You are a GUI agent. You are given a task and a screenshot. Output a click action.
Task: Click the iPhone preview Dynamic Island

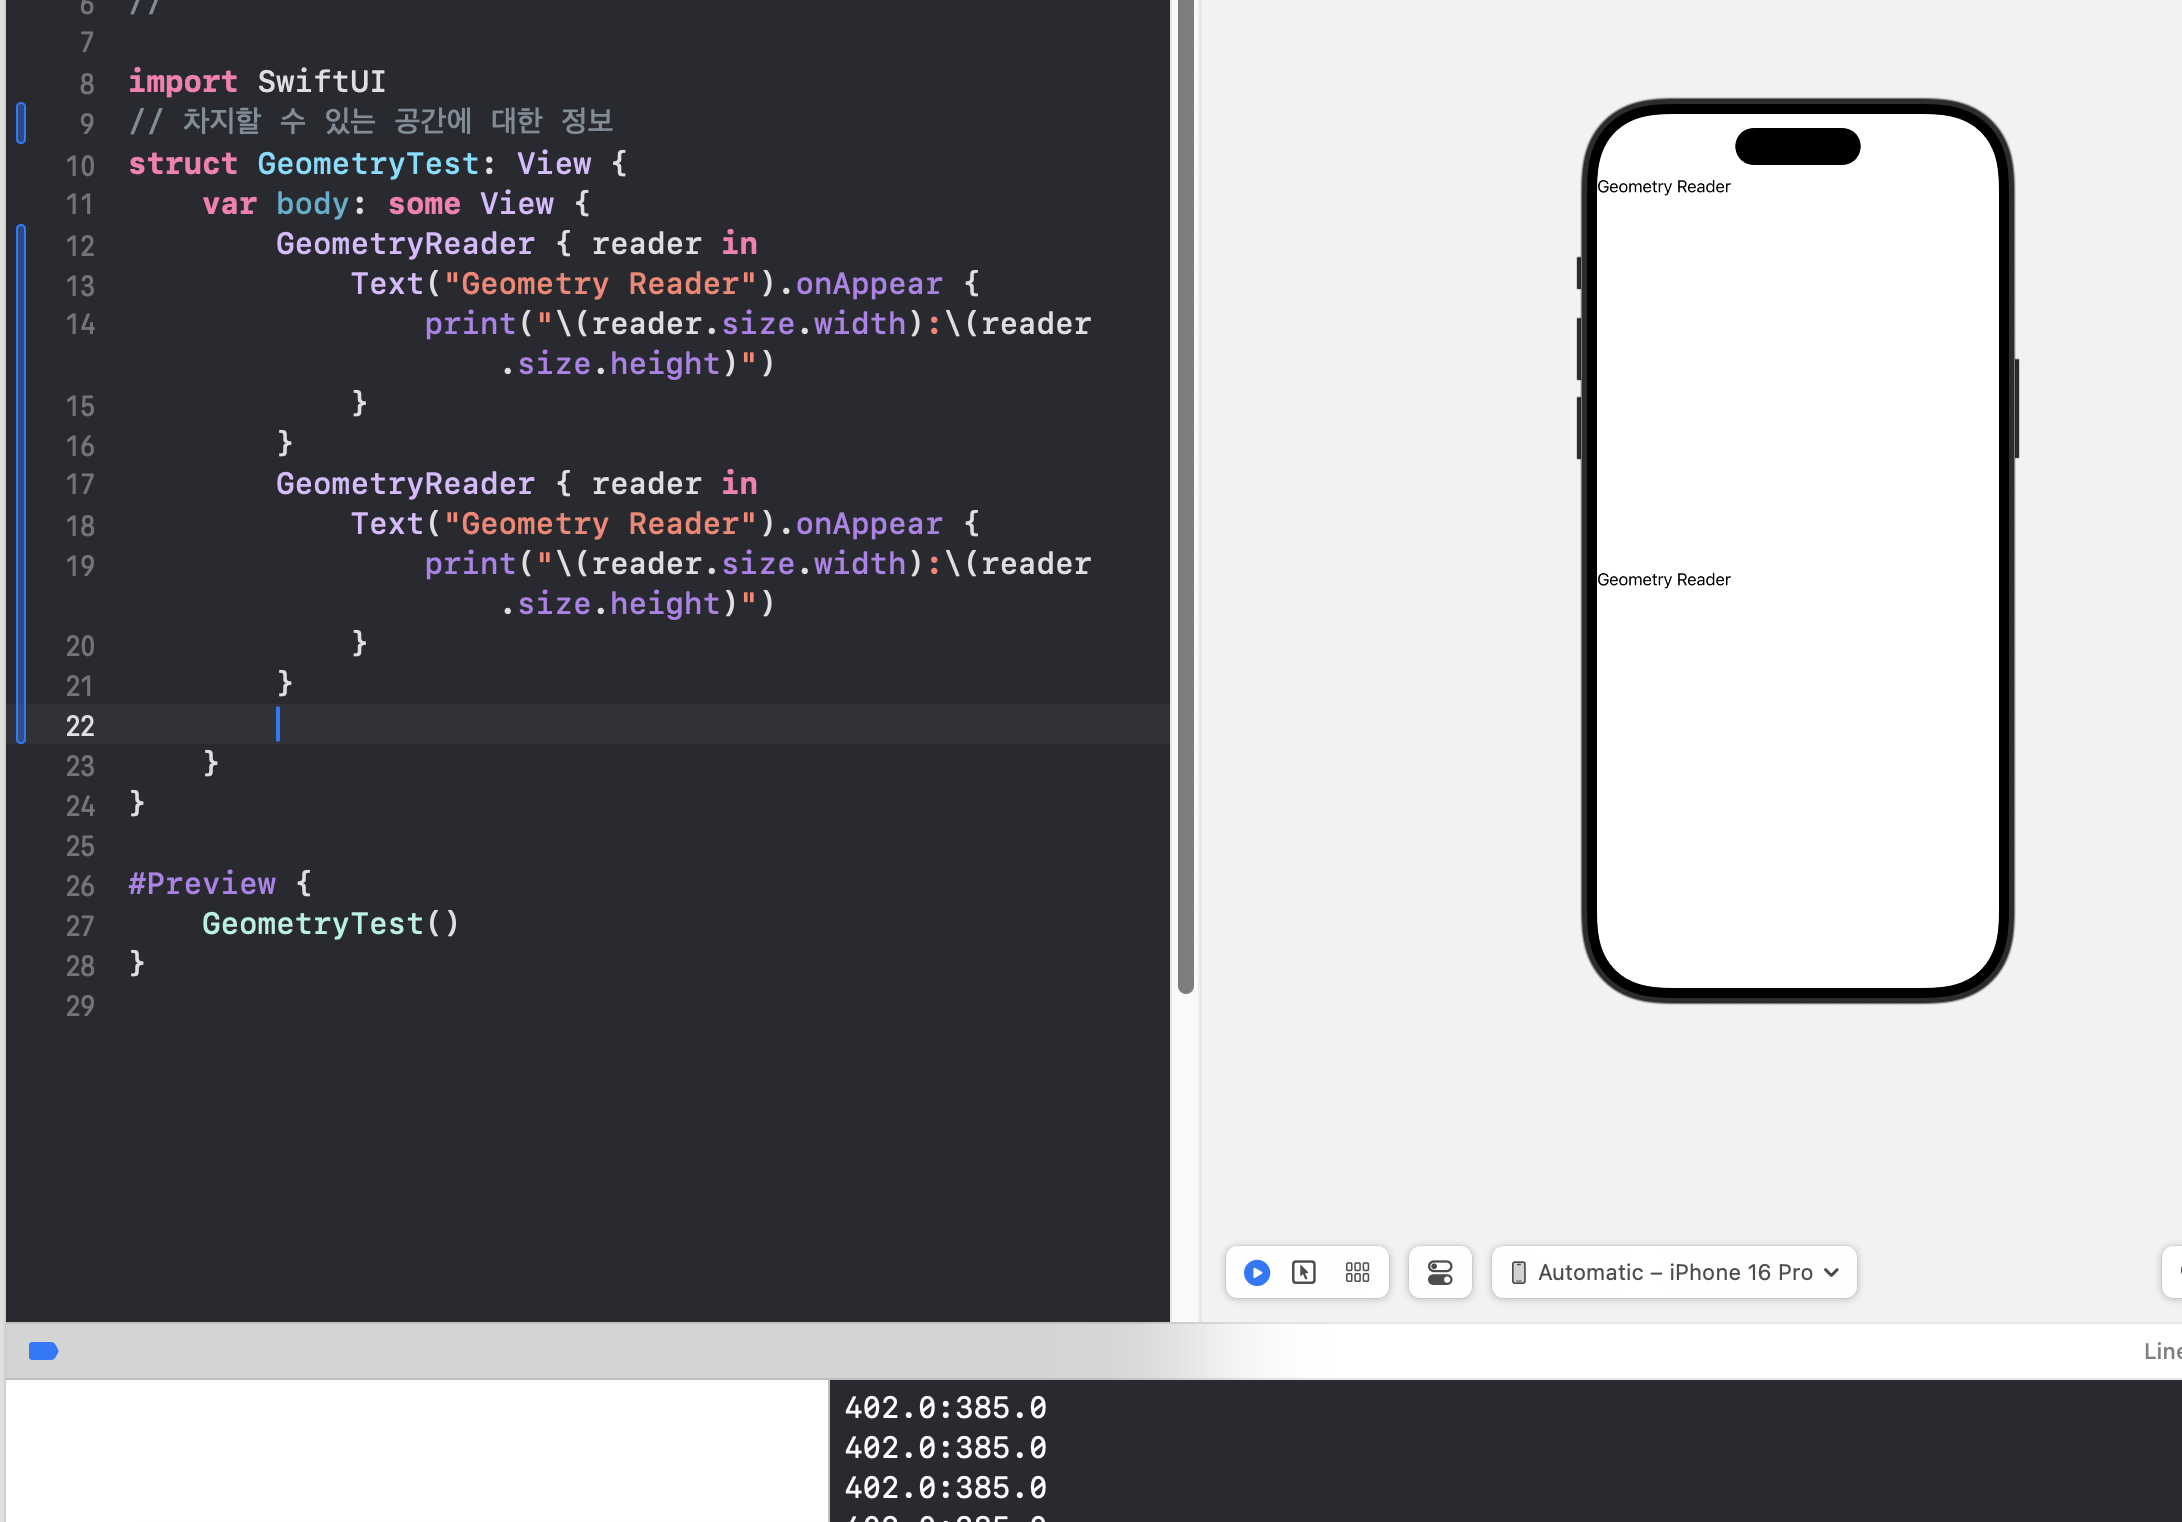pyautogui.click(x=1797, y=147)
